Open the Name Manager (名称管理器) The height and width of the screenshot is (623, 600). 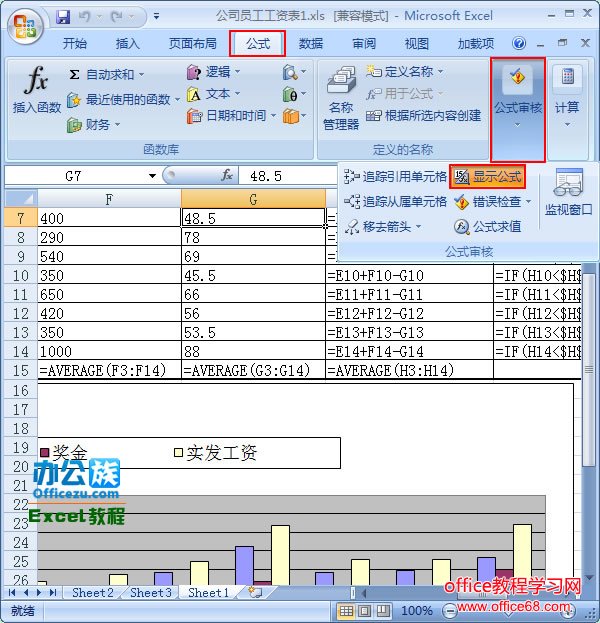click(341, 98)
